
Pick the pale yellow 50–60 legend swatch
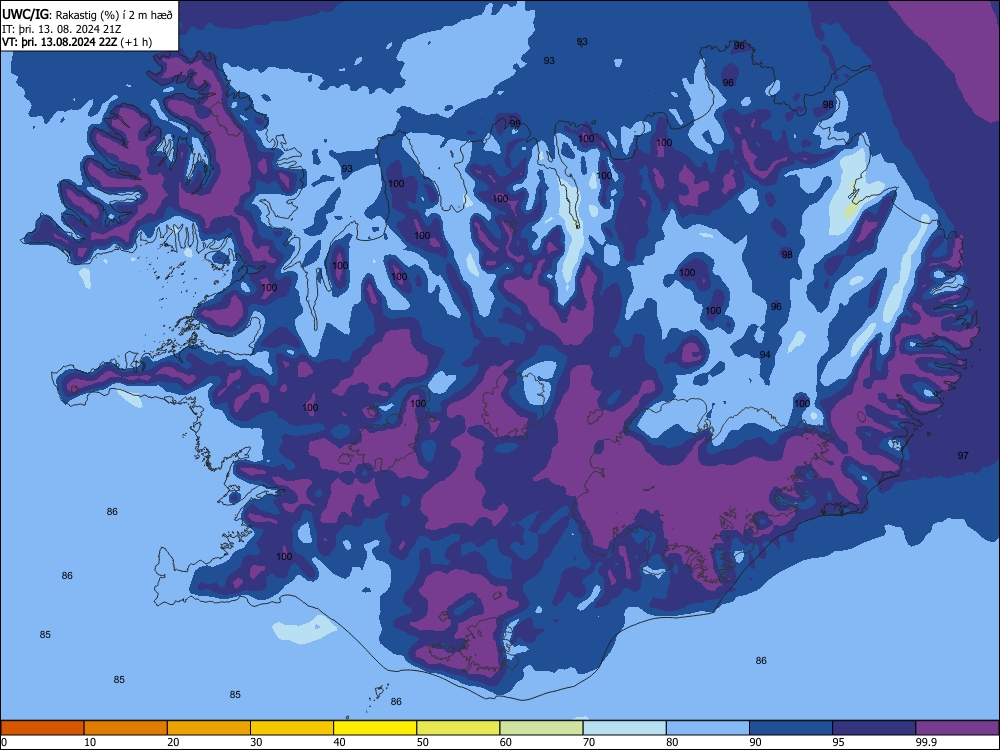coord(458,728)
